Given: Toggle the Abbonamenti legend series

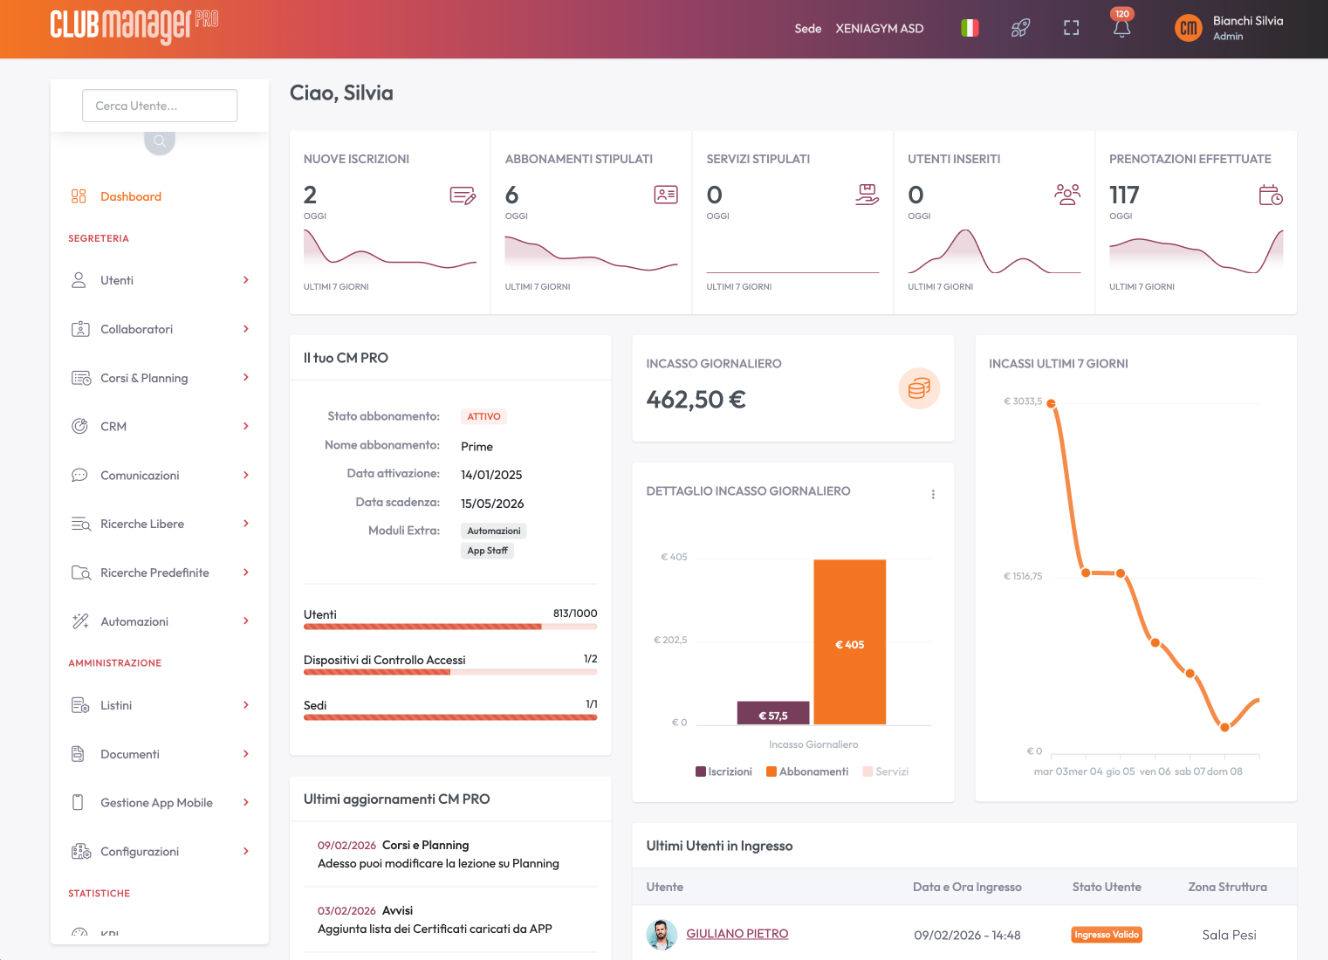Looking at the screenshot, I should pos(807,771).
